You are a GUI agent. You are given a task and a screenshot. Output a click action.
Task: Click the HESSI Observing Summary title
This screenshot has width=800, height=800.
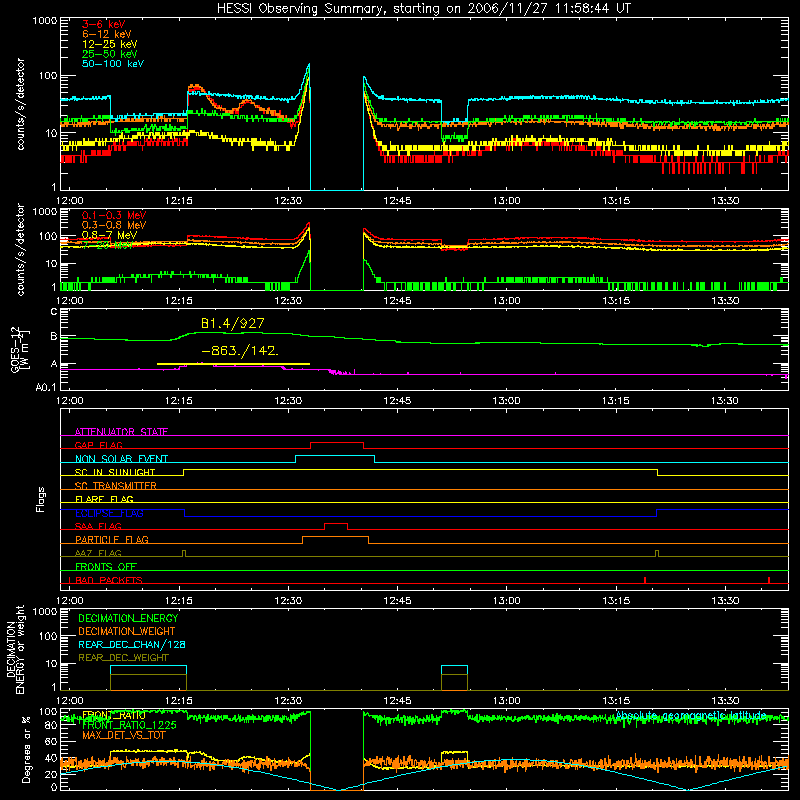(x=424, y=9)
